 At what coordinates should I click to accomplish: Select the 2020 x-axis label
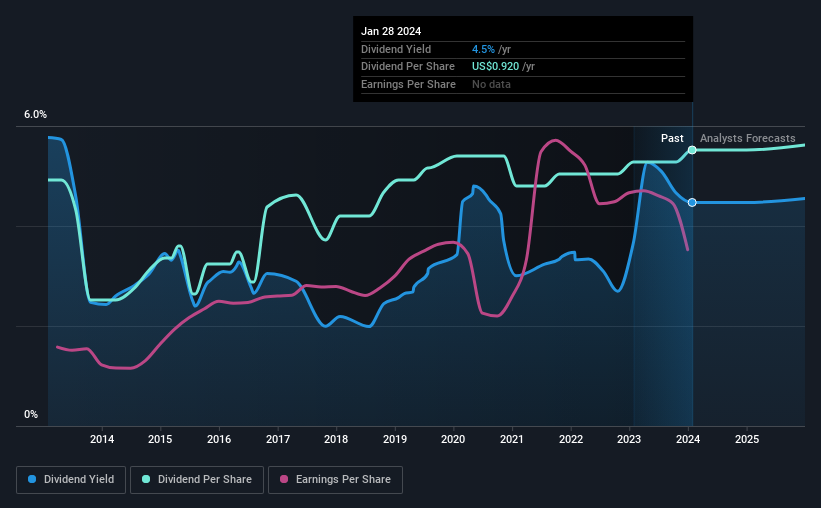point(453,439)
